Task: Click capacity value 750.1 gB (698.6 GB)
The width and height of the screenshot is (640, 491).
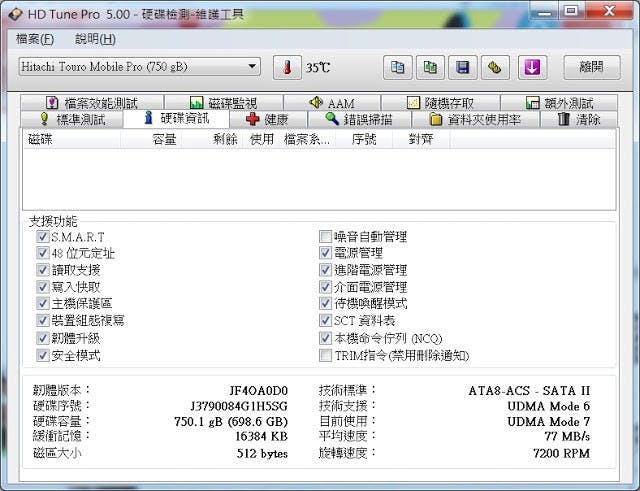Action: (231, 421)
